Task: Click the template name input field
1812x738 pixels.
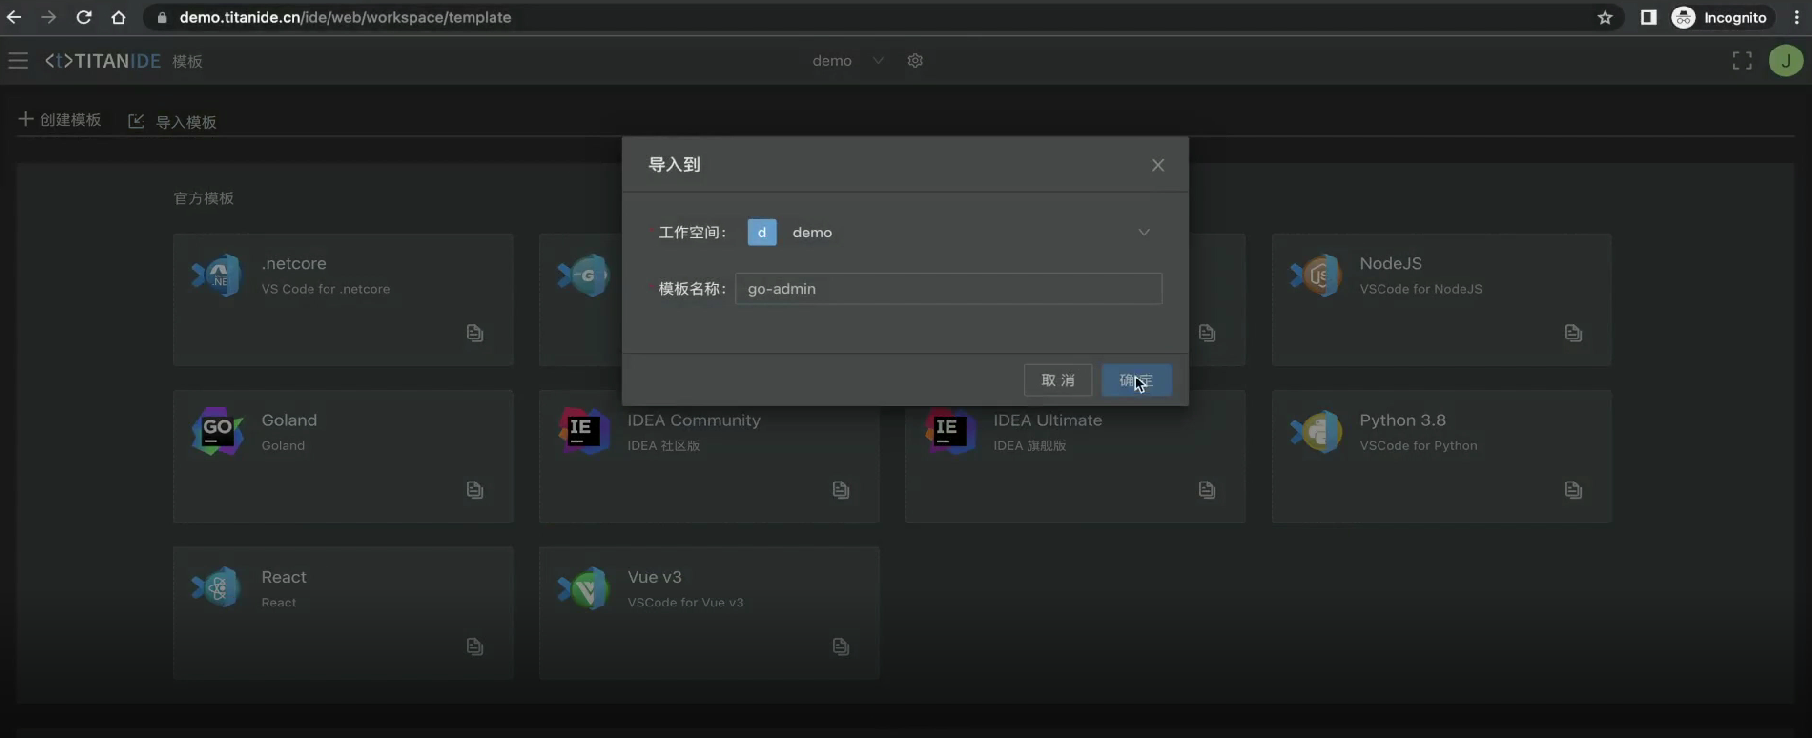Action: click(x=948, y=289)
